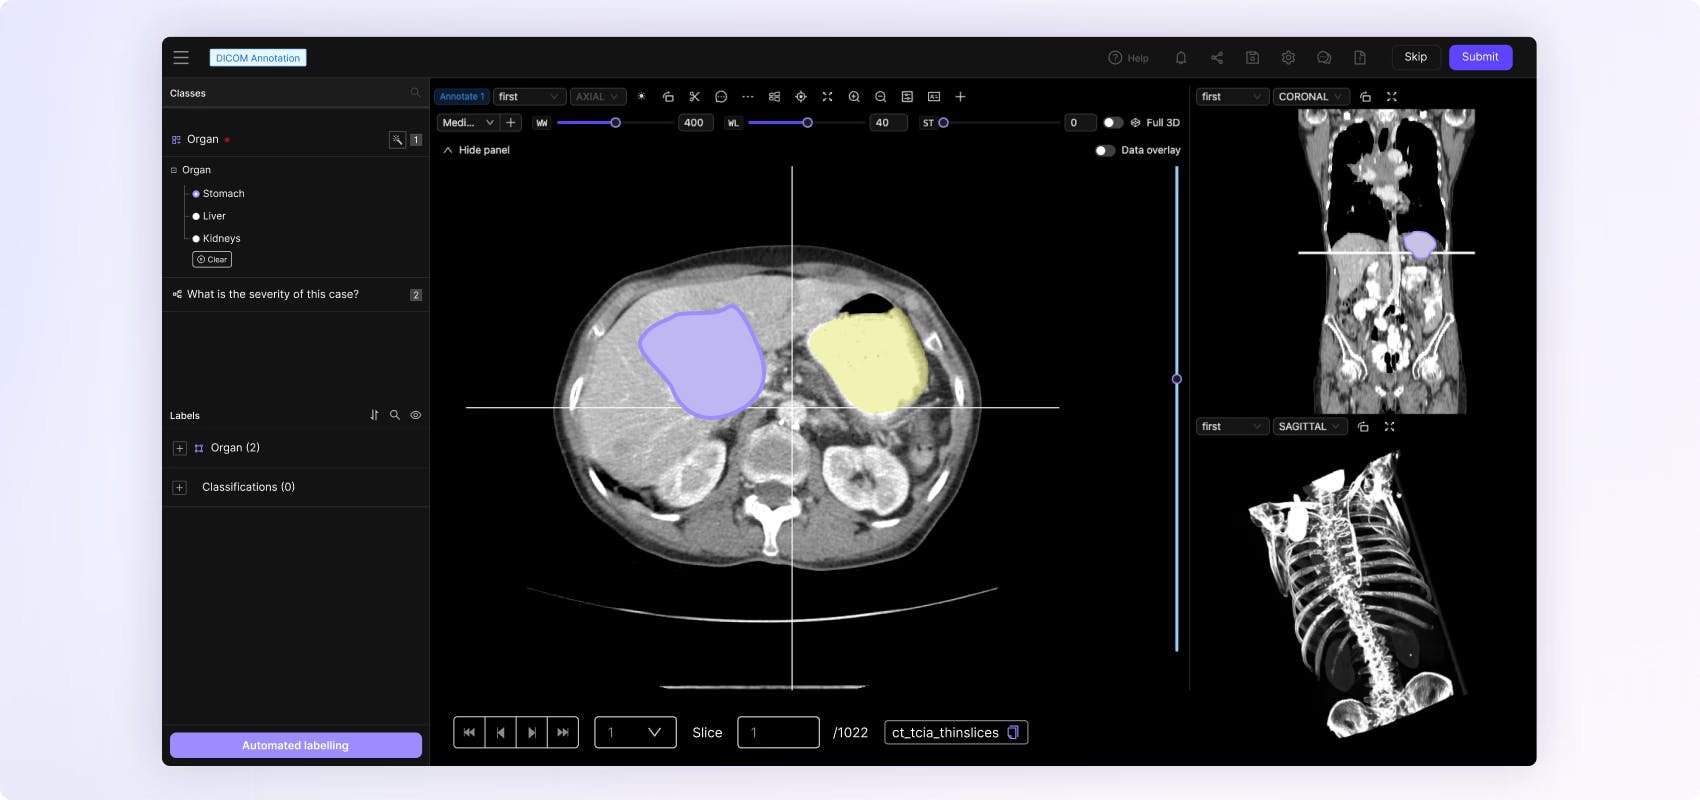Click rotate icon in axial toolbar
This screenshot has width=1700, height=800.
click(x=668, y=97)
